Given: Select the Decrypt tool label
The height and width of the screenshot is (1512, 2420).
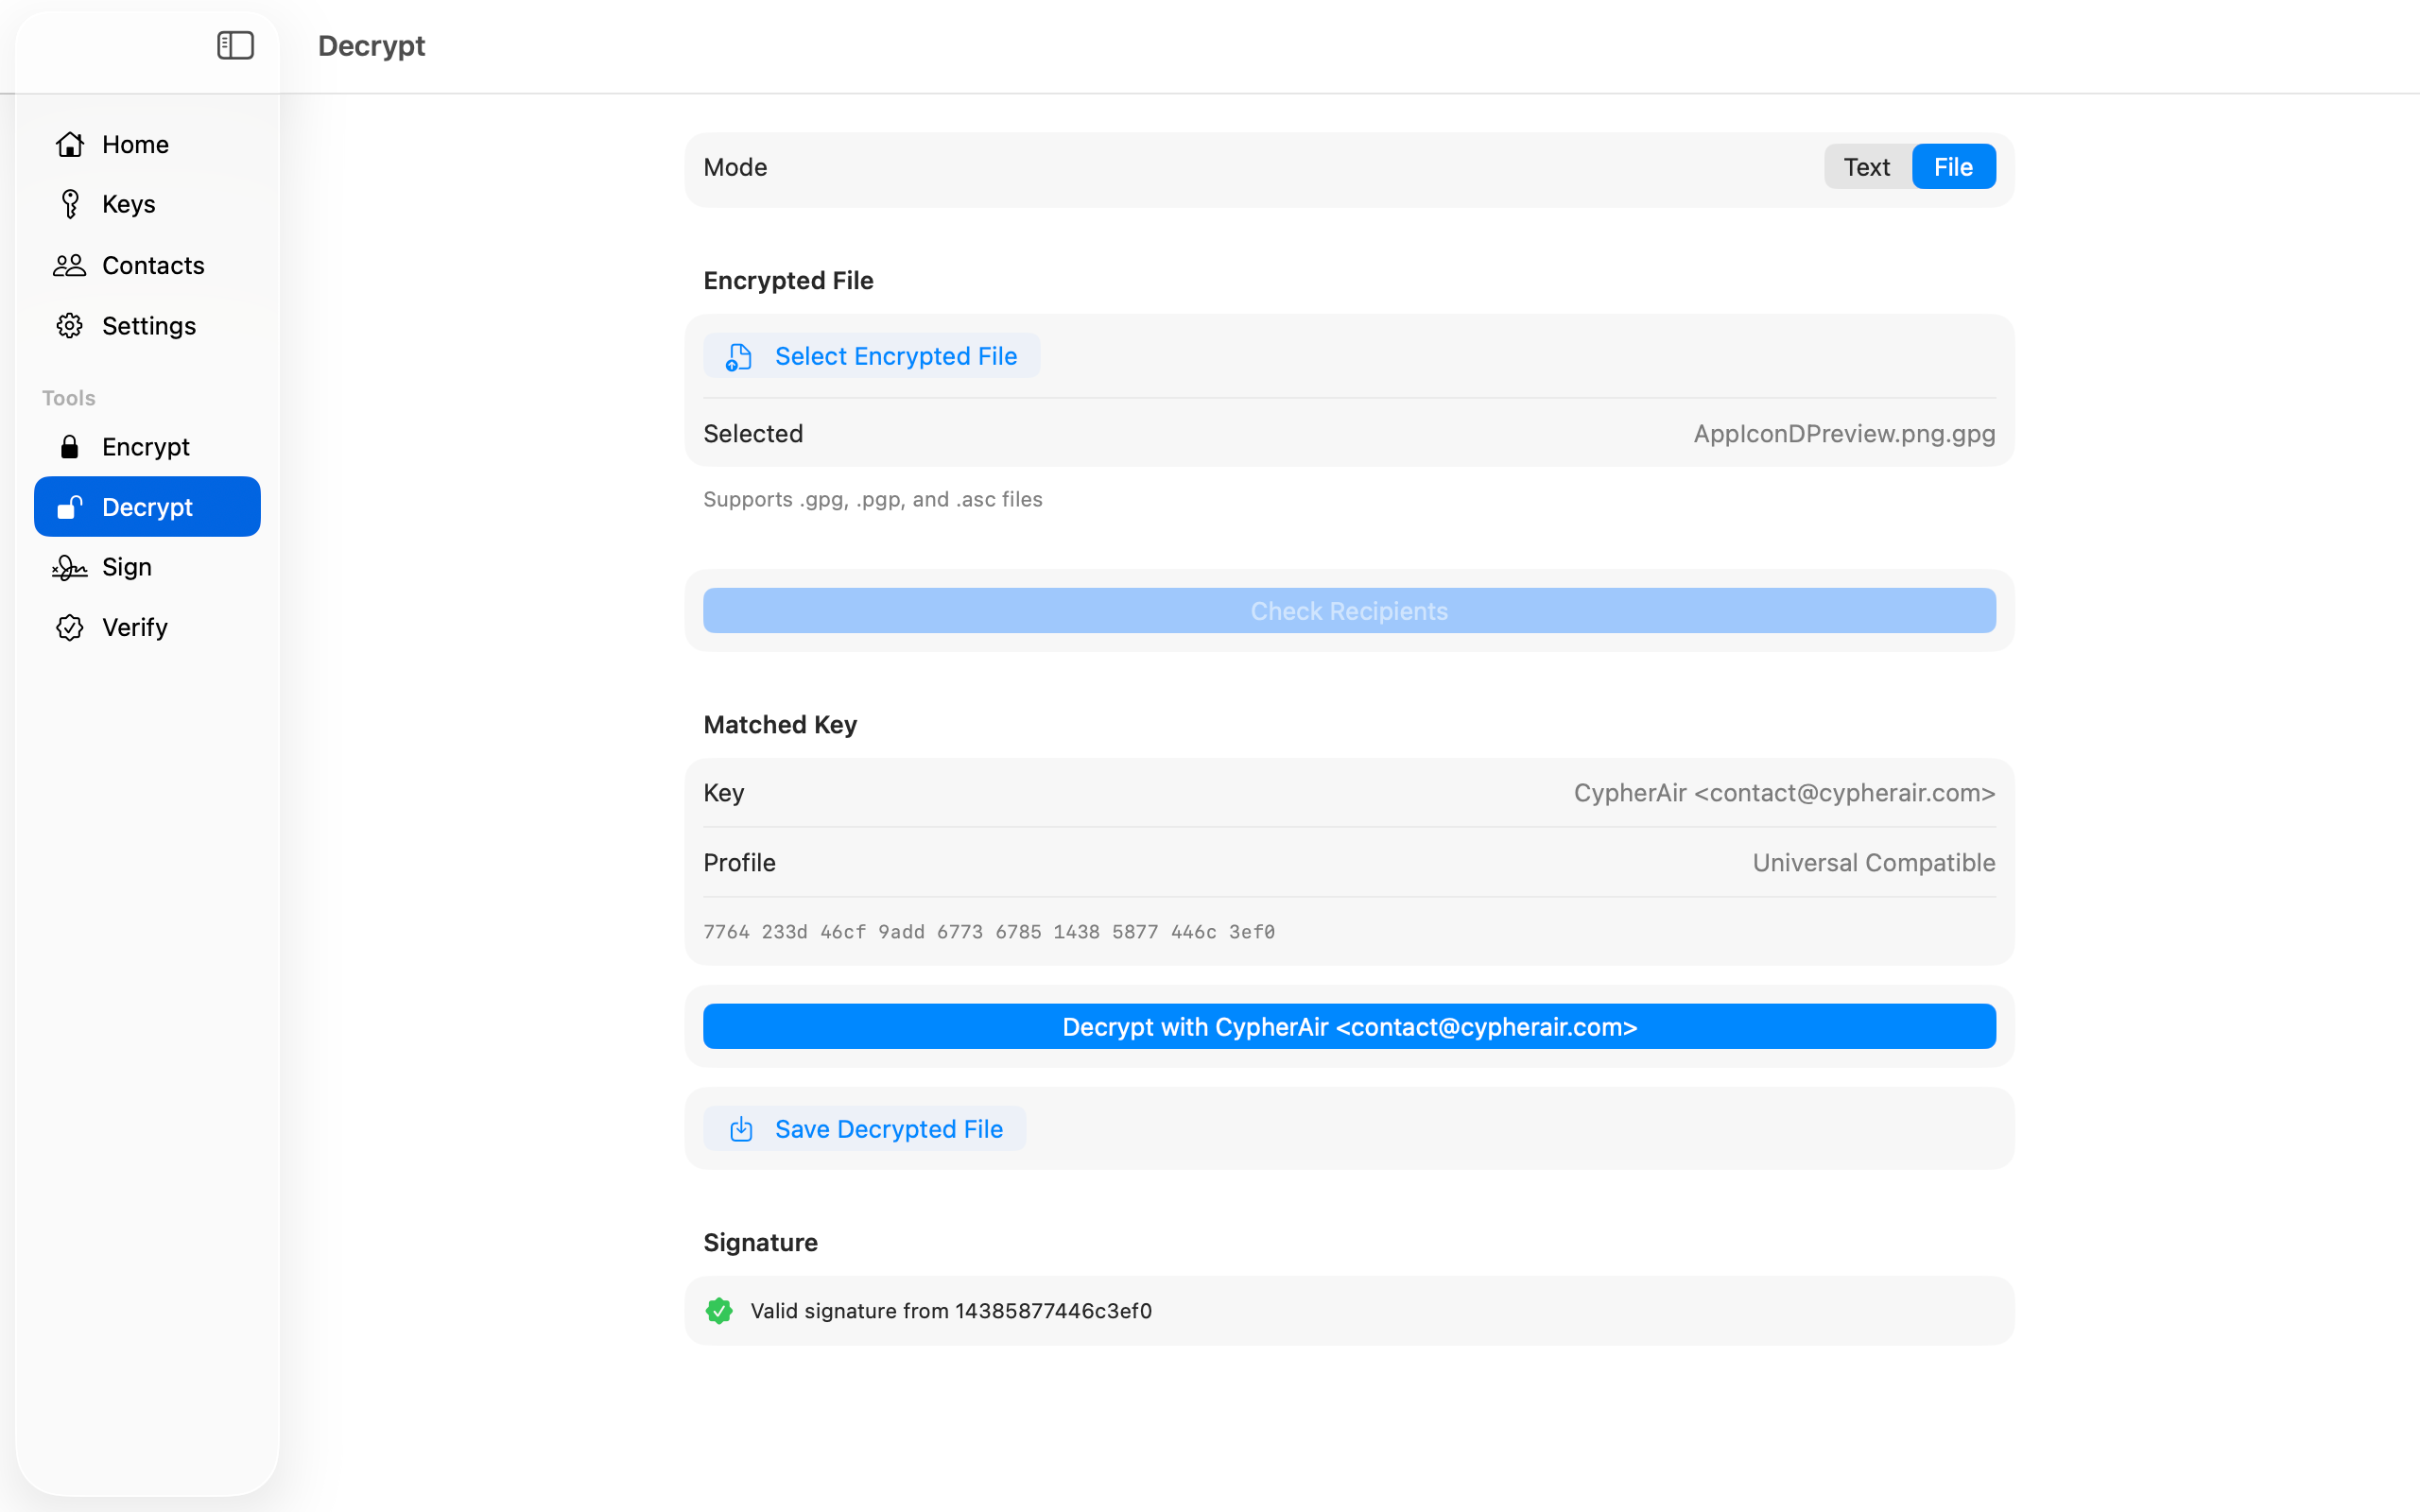Looking at the screenshot, I should pyautogui.click(x=147, y=507).
